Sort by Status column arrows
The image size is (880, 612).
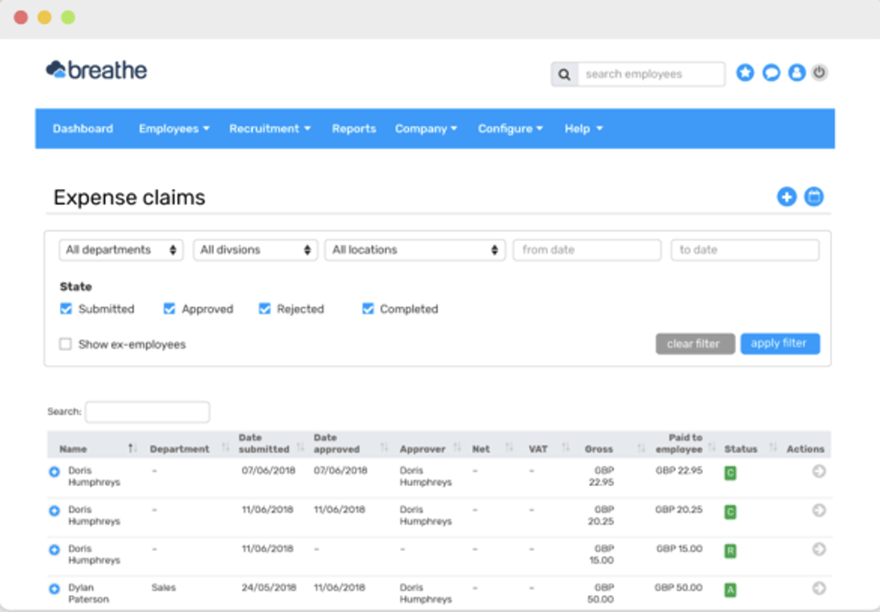click(x=773, y=447)
